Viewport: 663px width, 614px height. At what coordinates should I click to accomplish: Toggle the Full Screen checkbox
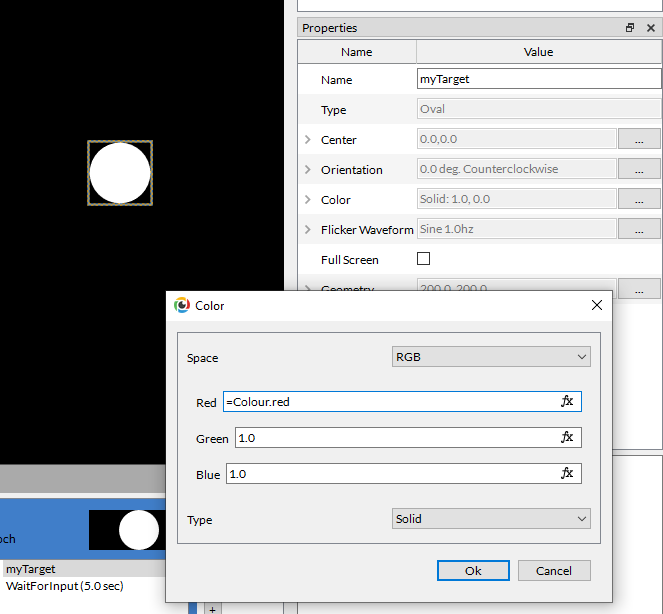tap(423, 259)
